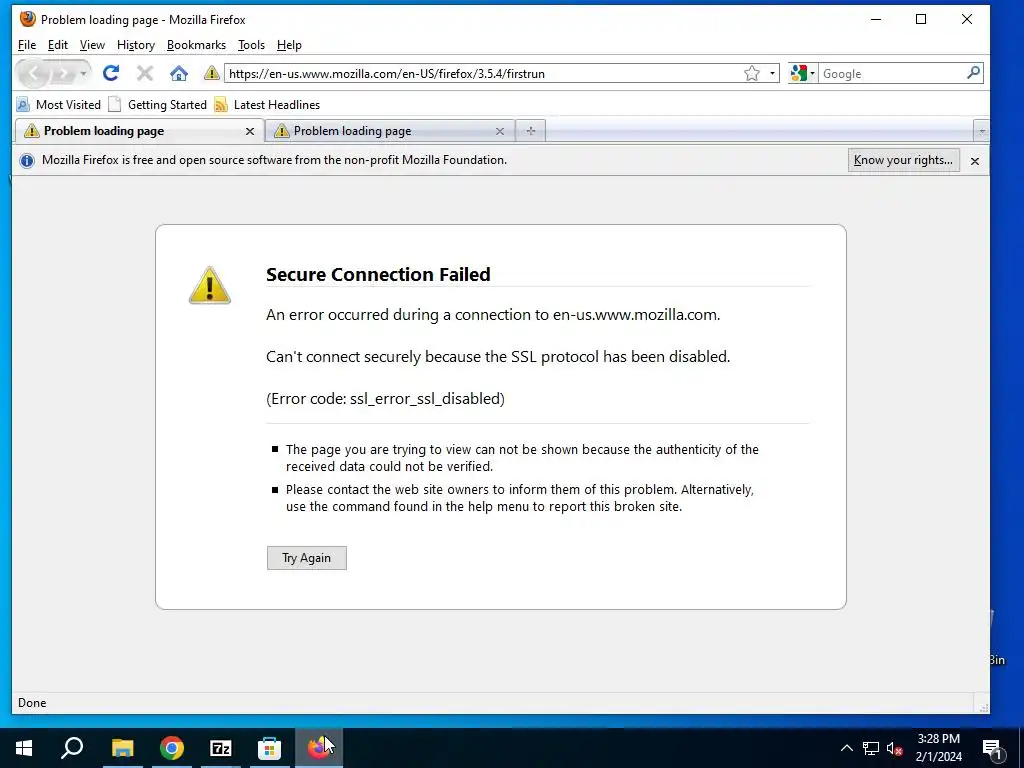Open the View menu
This screenshot has width=1024, height=768.
92,45
